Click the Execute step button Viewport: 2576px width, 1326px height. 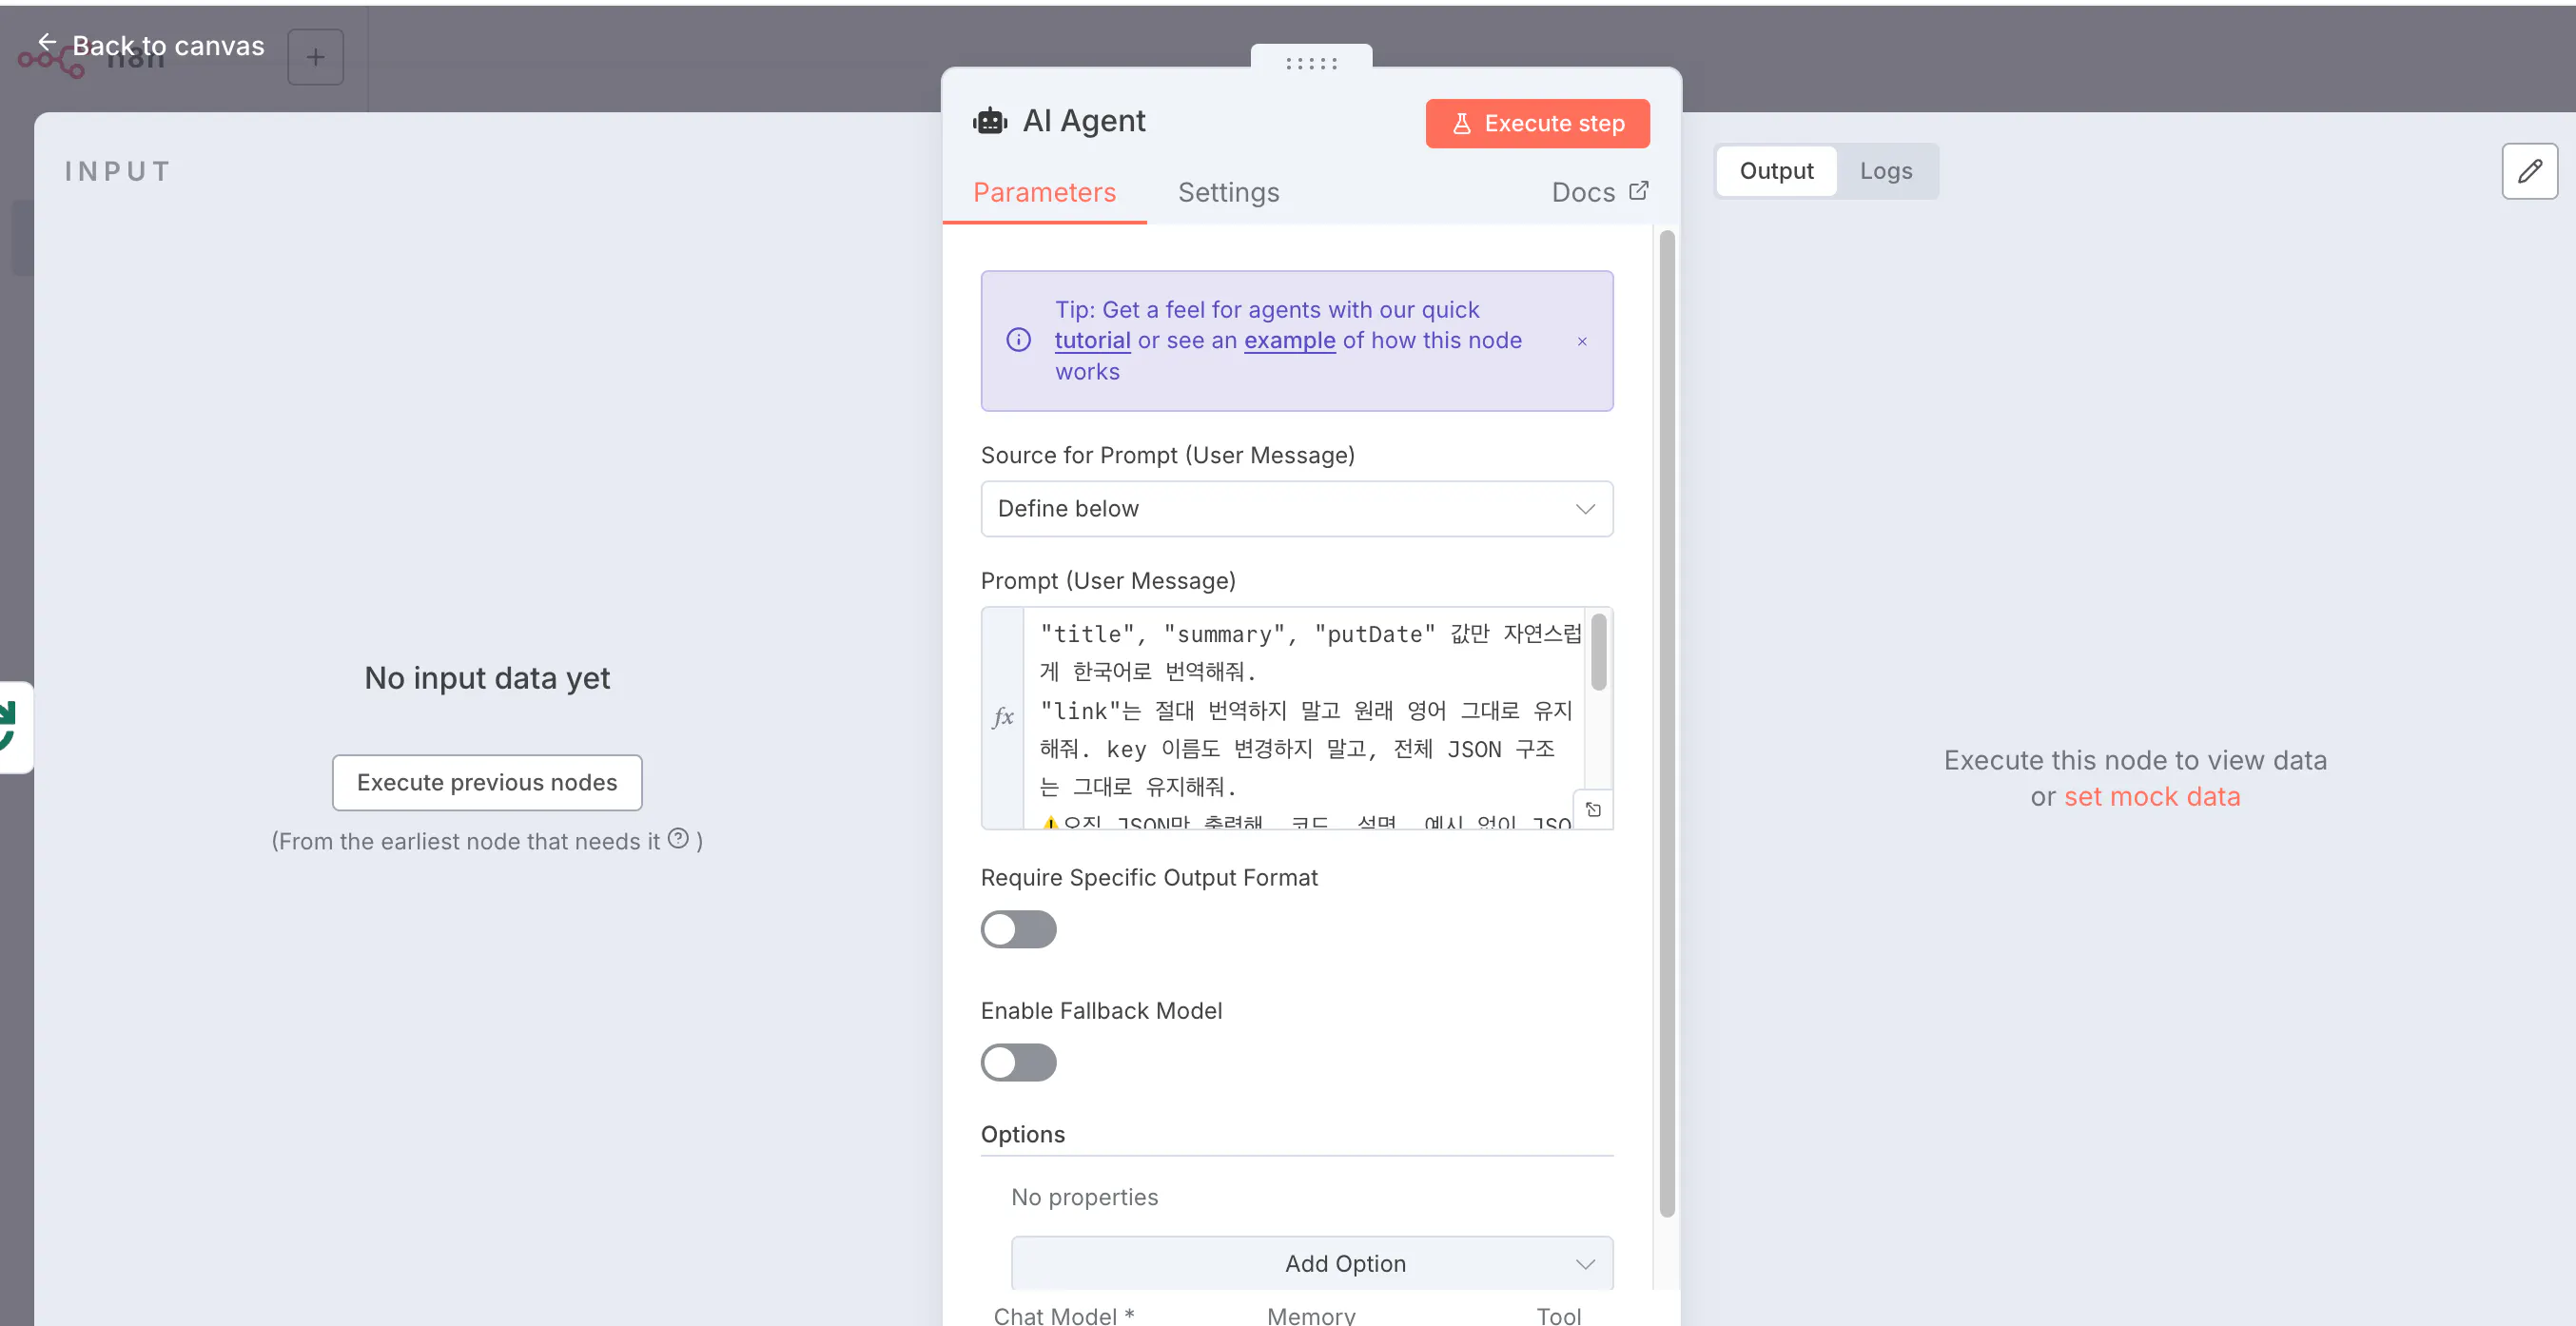tap(1537, 123)
